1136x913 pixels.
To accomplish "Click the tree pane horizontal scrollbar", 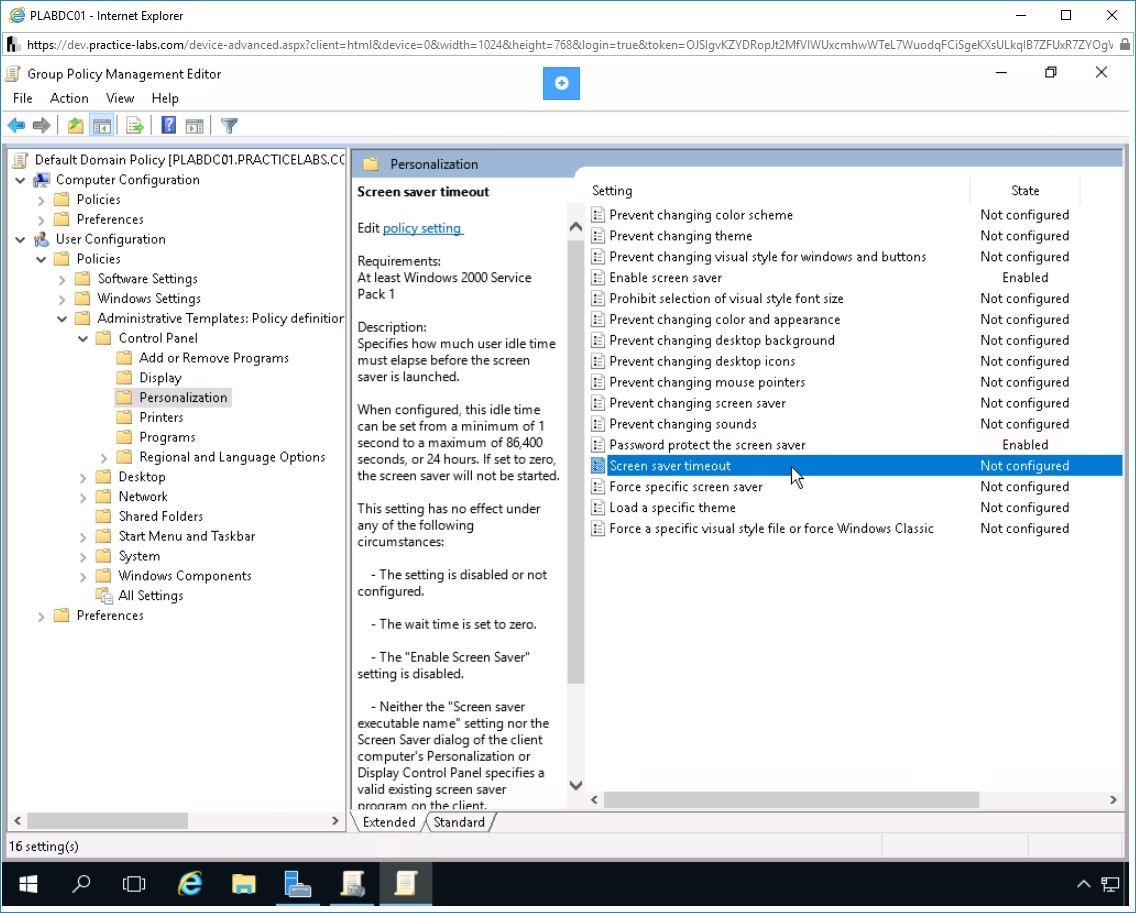I will [107, 821].
